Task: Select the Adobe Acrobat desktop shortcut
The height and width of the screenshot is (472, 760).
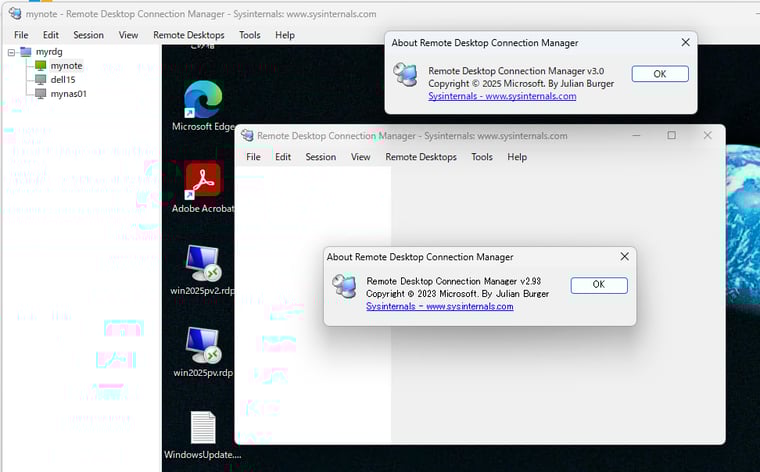Action: [x=203, y=188]
